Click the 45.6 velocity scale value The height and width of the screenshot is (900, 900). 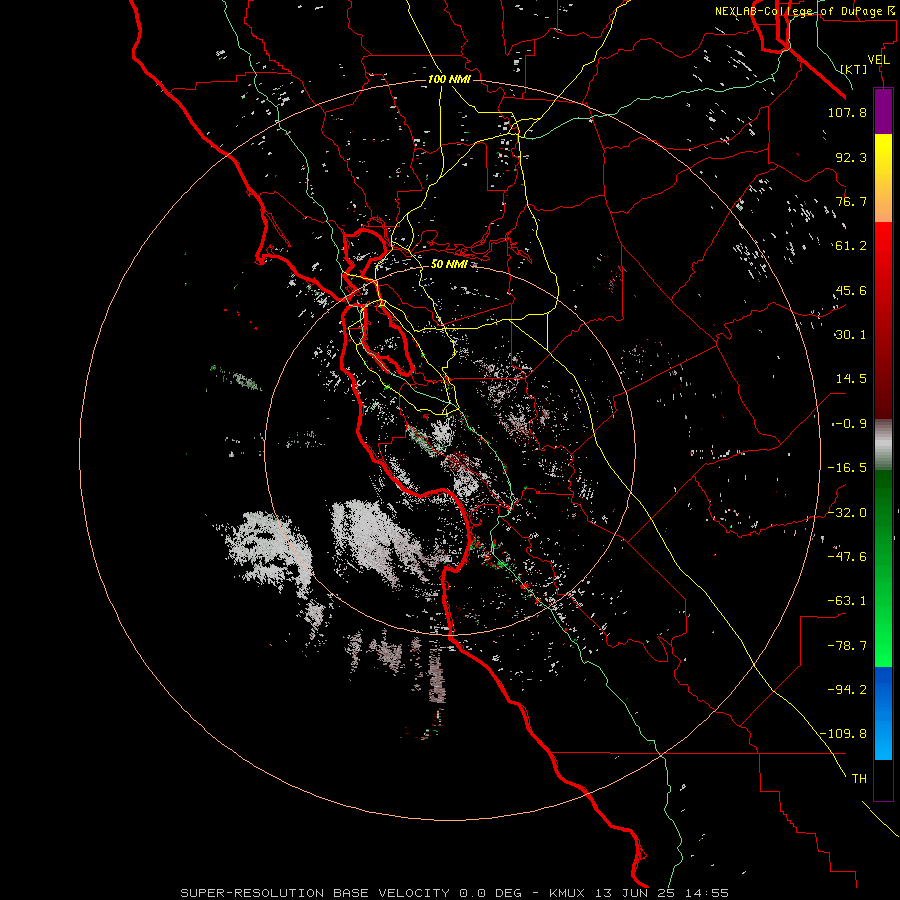pyautogui.click(x=851, y=290)
